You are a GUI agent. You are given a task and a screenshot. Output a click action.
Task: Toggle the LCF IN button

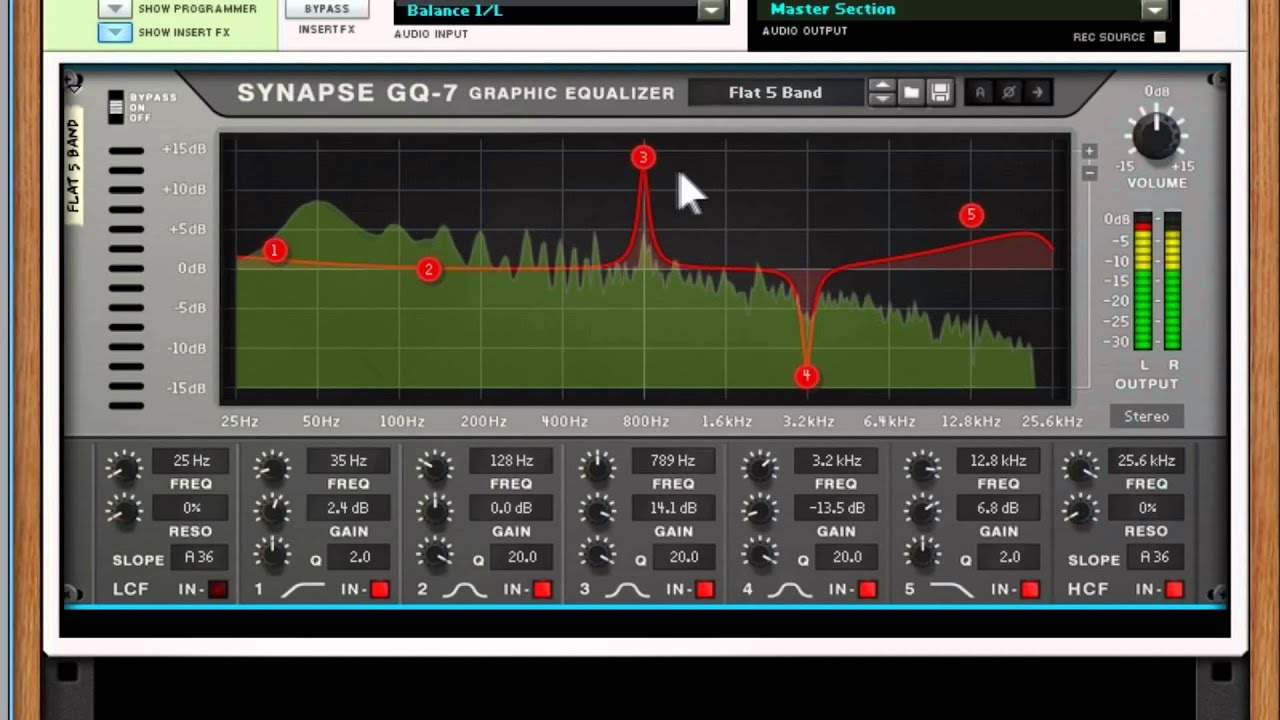(x=218, y=590)
